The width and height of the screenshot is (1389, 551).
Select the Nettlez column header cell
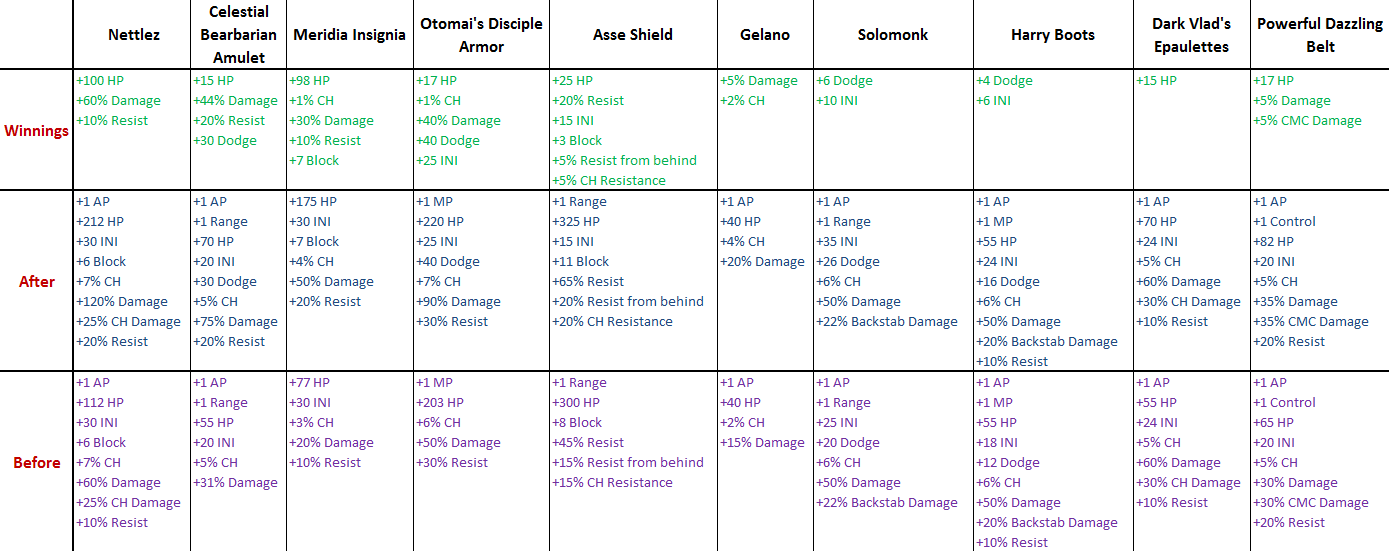(x=132, y=34)
